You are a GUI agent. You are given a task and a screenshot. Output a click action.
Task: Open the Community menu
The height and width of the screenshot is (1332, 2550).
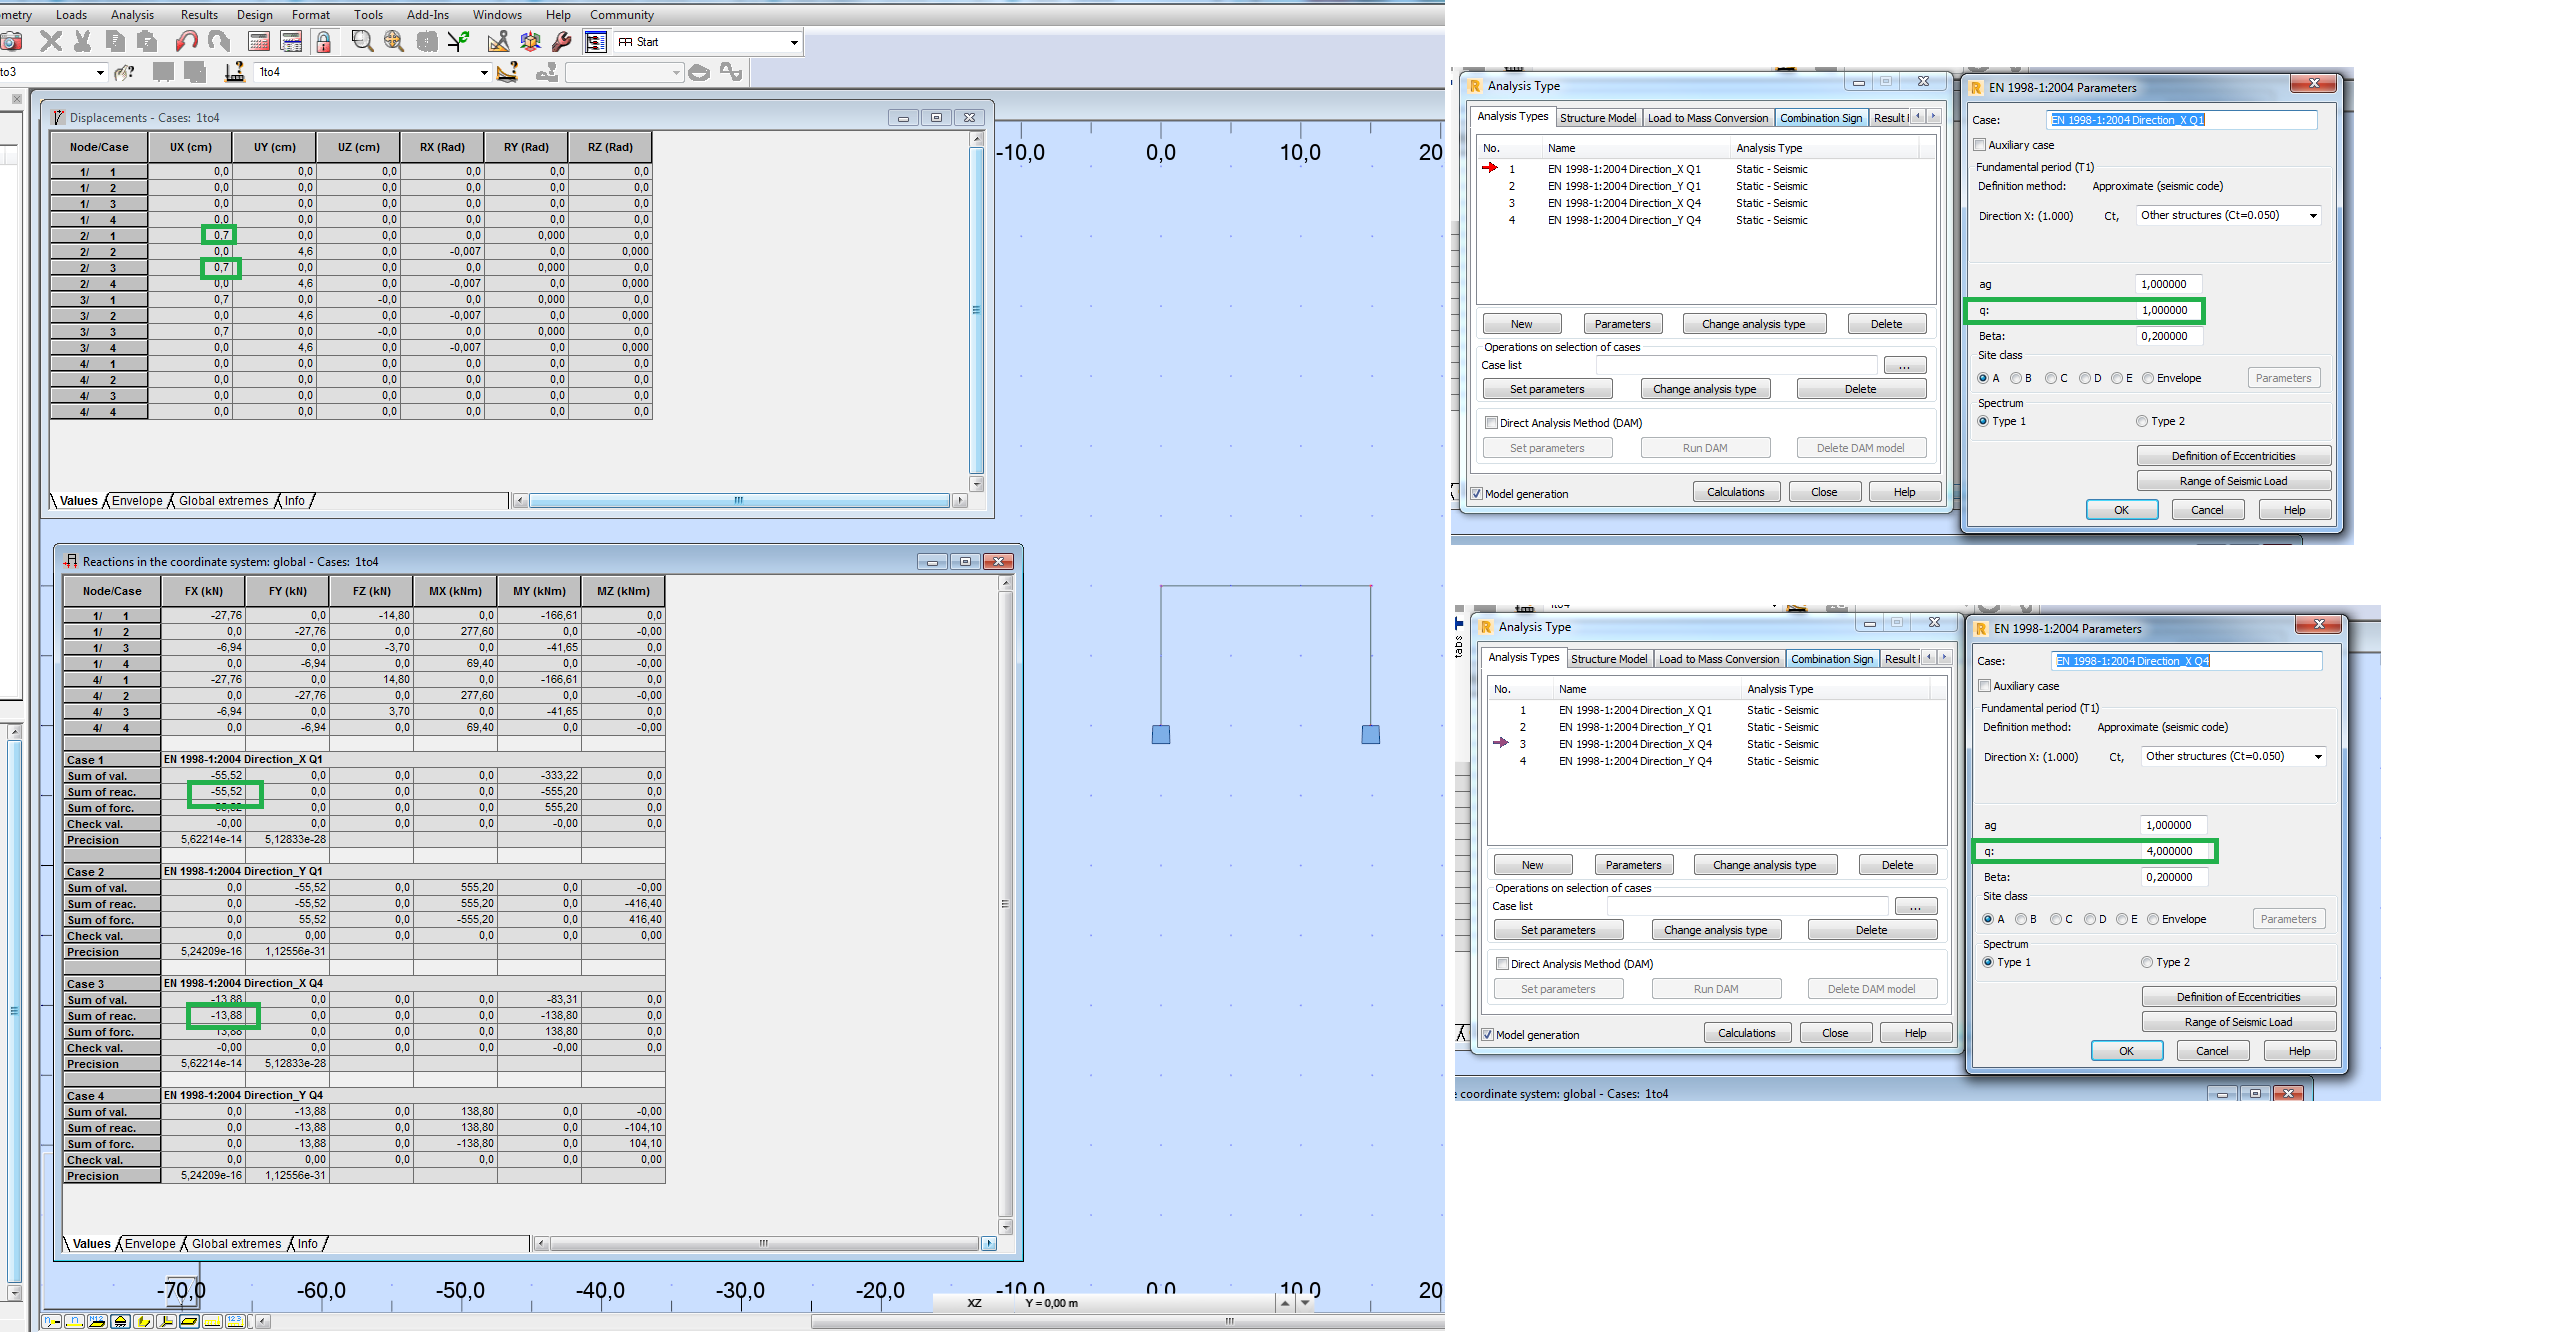coord(621,14)
